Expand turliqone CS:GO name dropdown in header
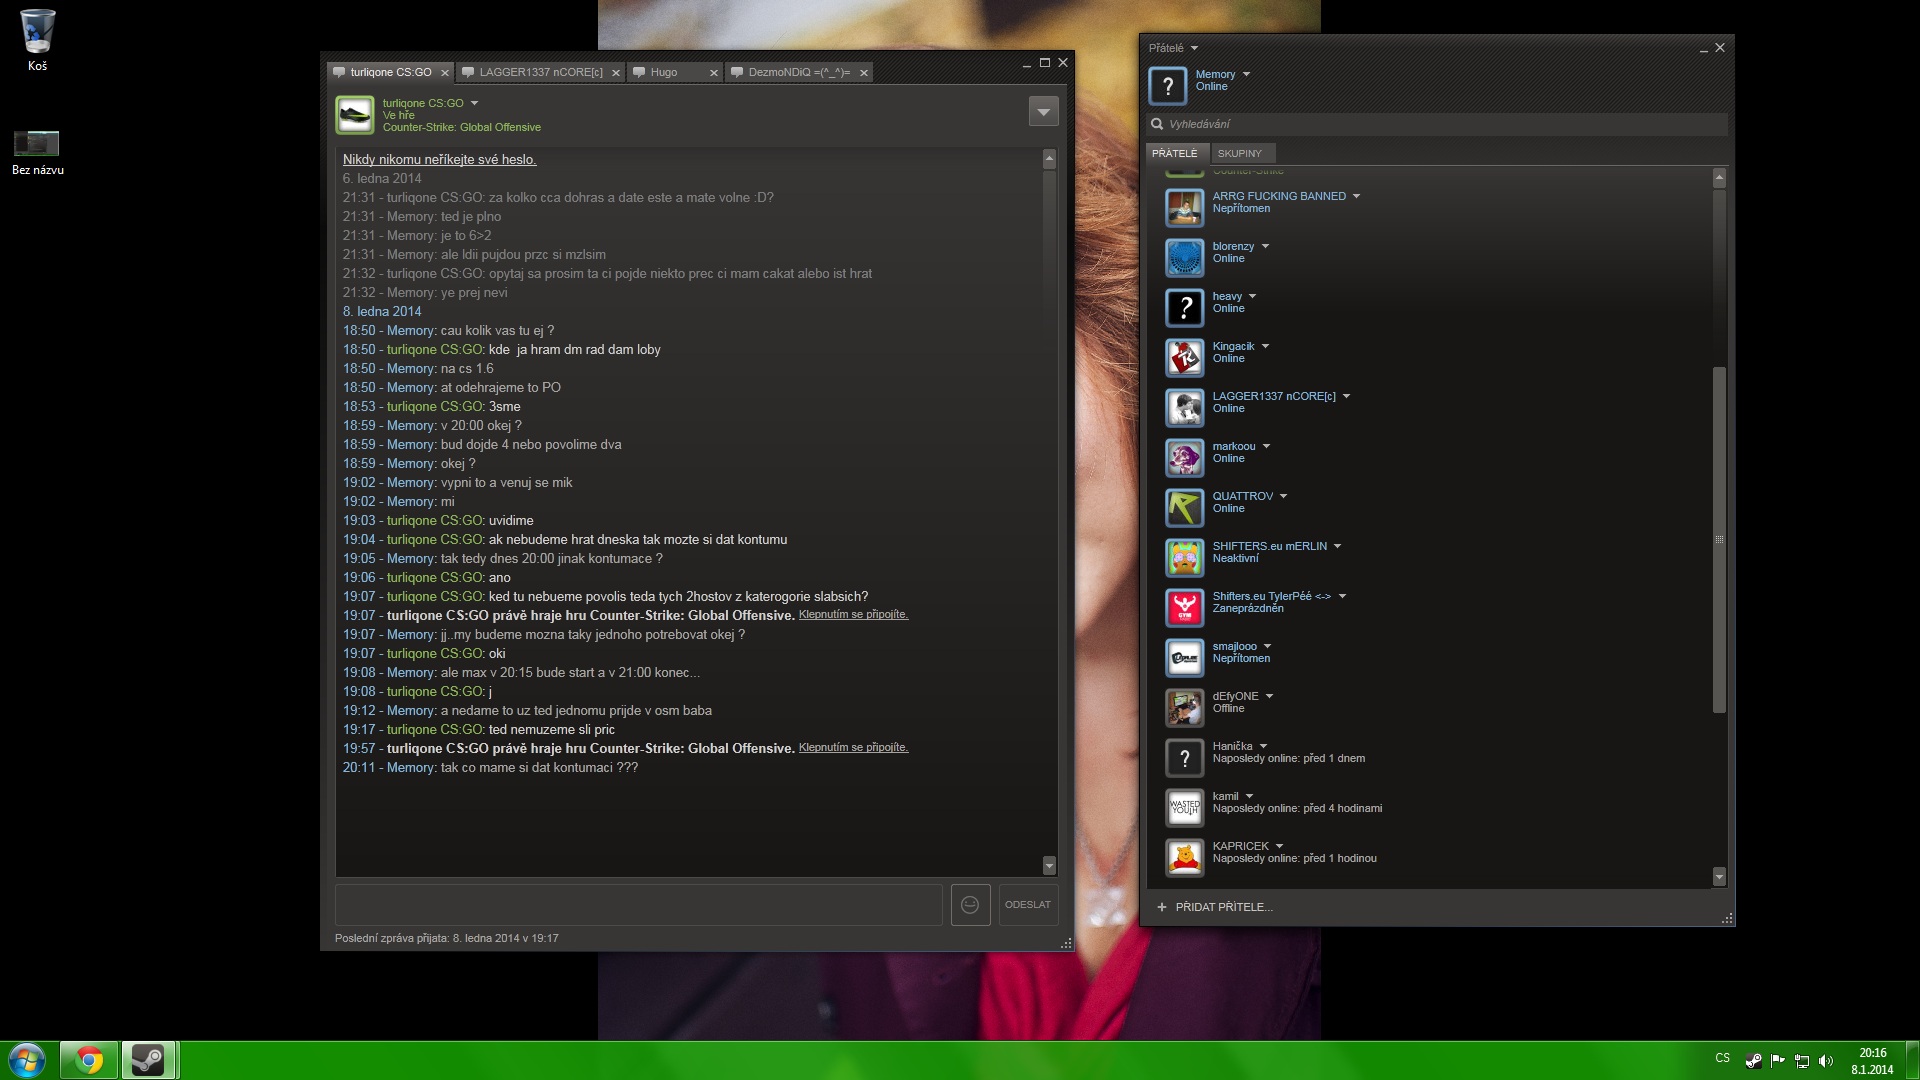1920x1080 pixels. 474,103
